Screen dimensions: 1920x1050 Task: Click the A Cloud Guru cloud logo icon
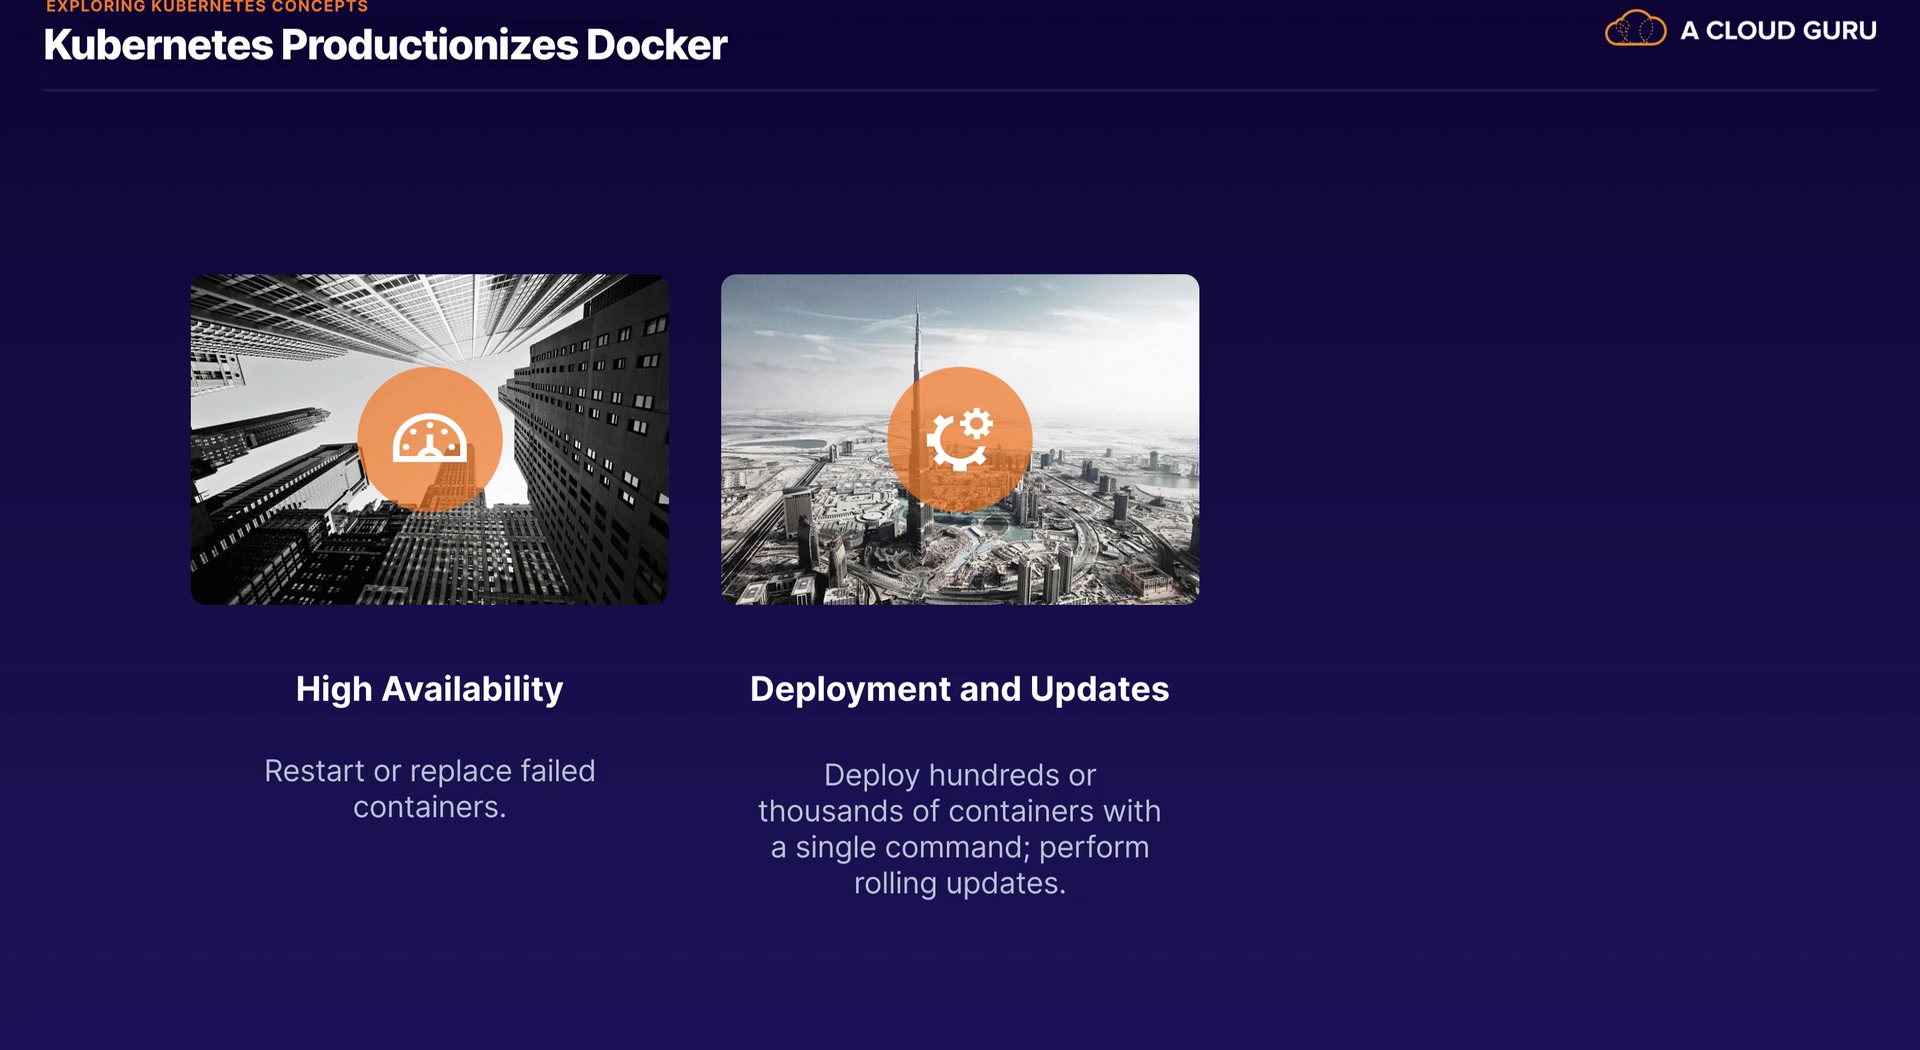[x=1635, y=29]
